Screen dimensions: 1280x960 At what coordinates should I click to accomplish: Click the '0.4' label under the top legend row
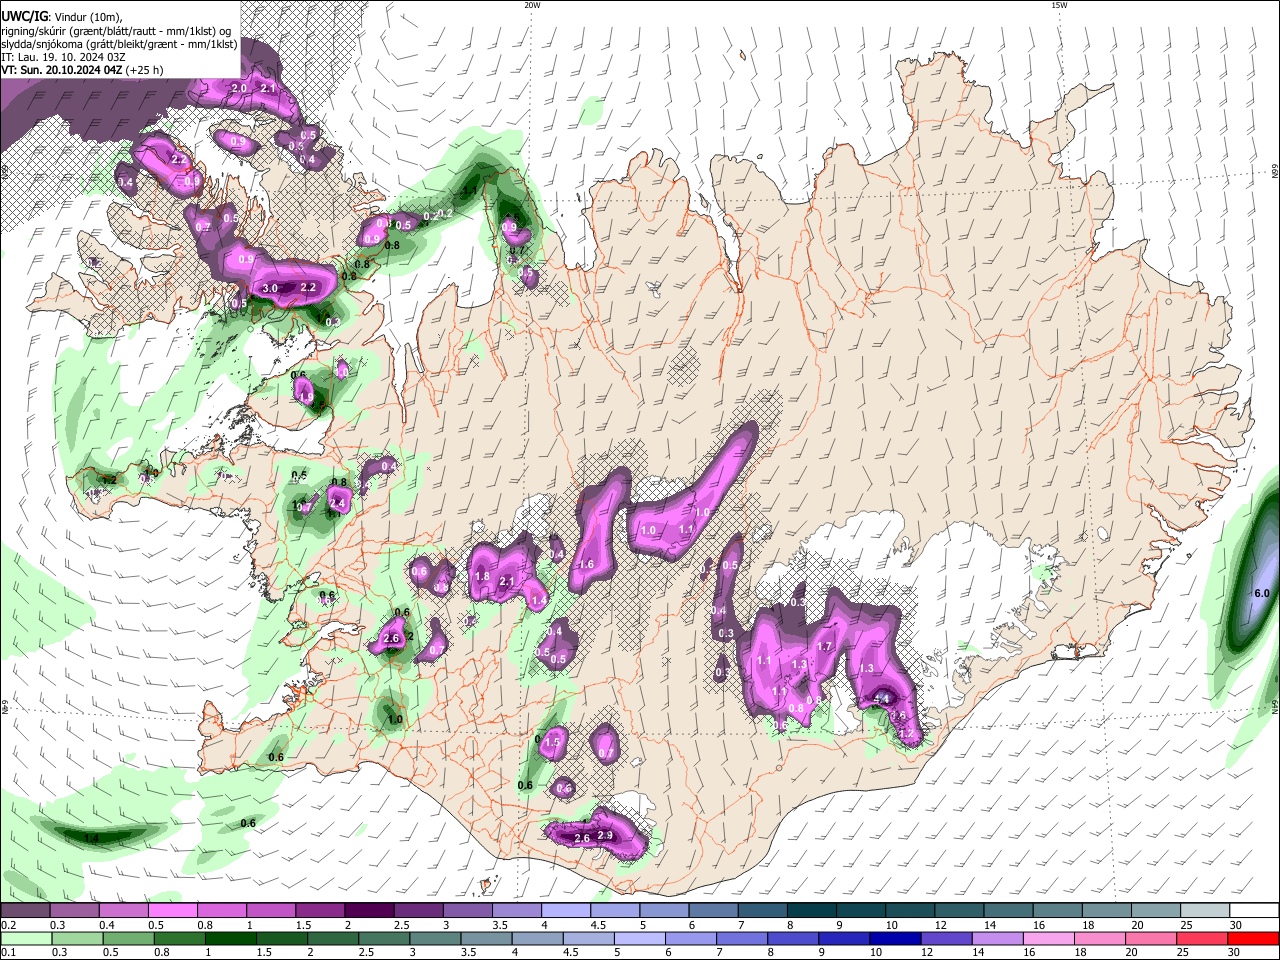pyautogui.click(x=106, y=925)
